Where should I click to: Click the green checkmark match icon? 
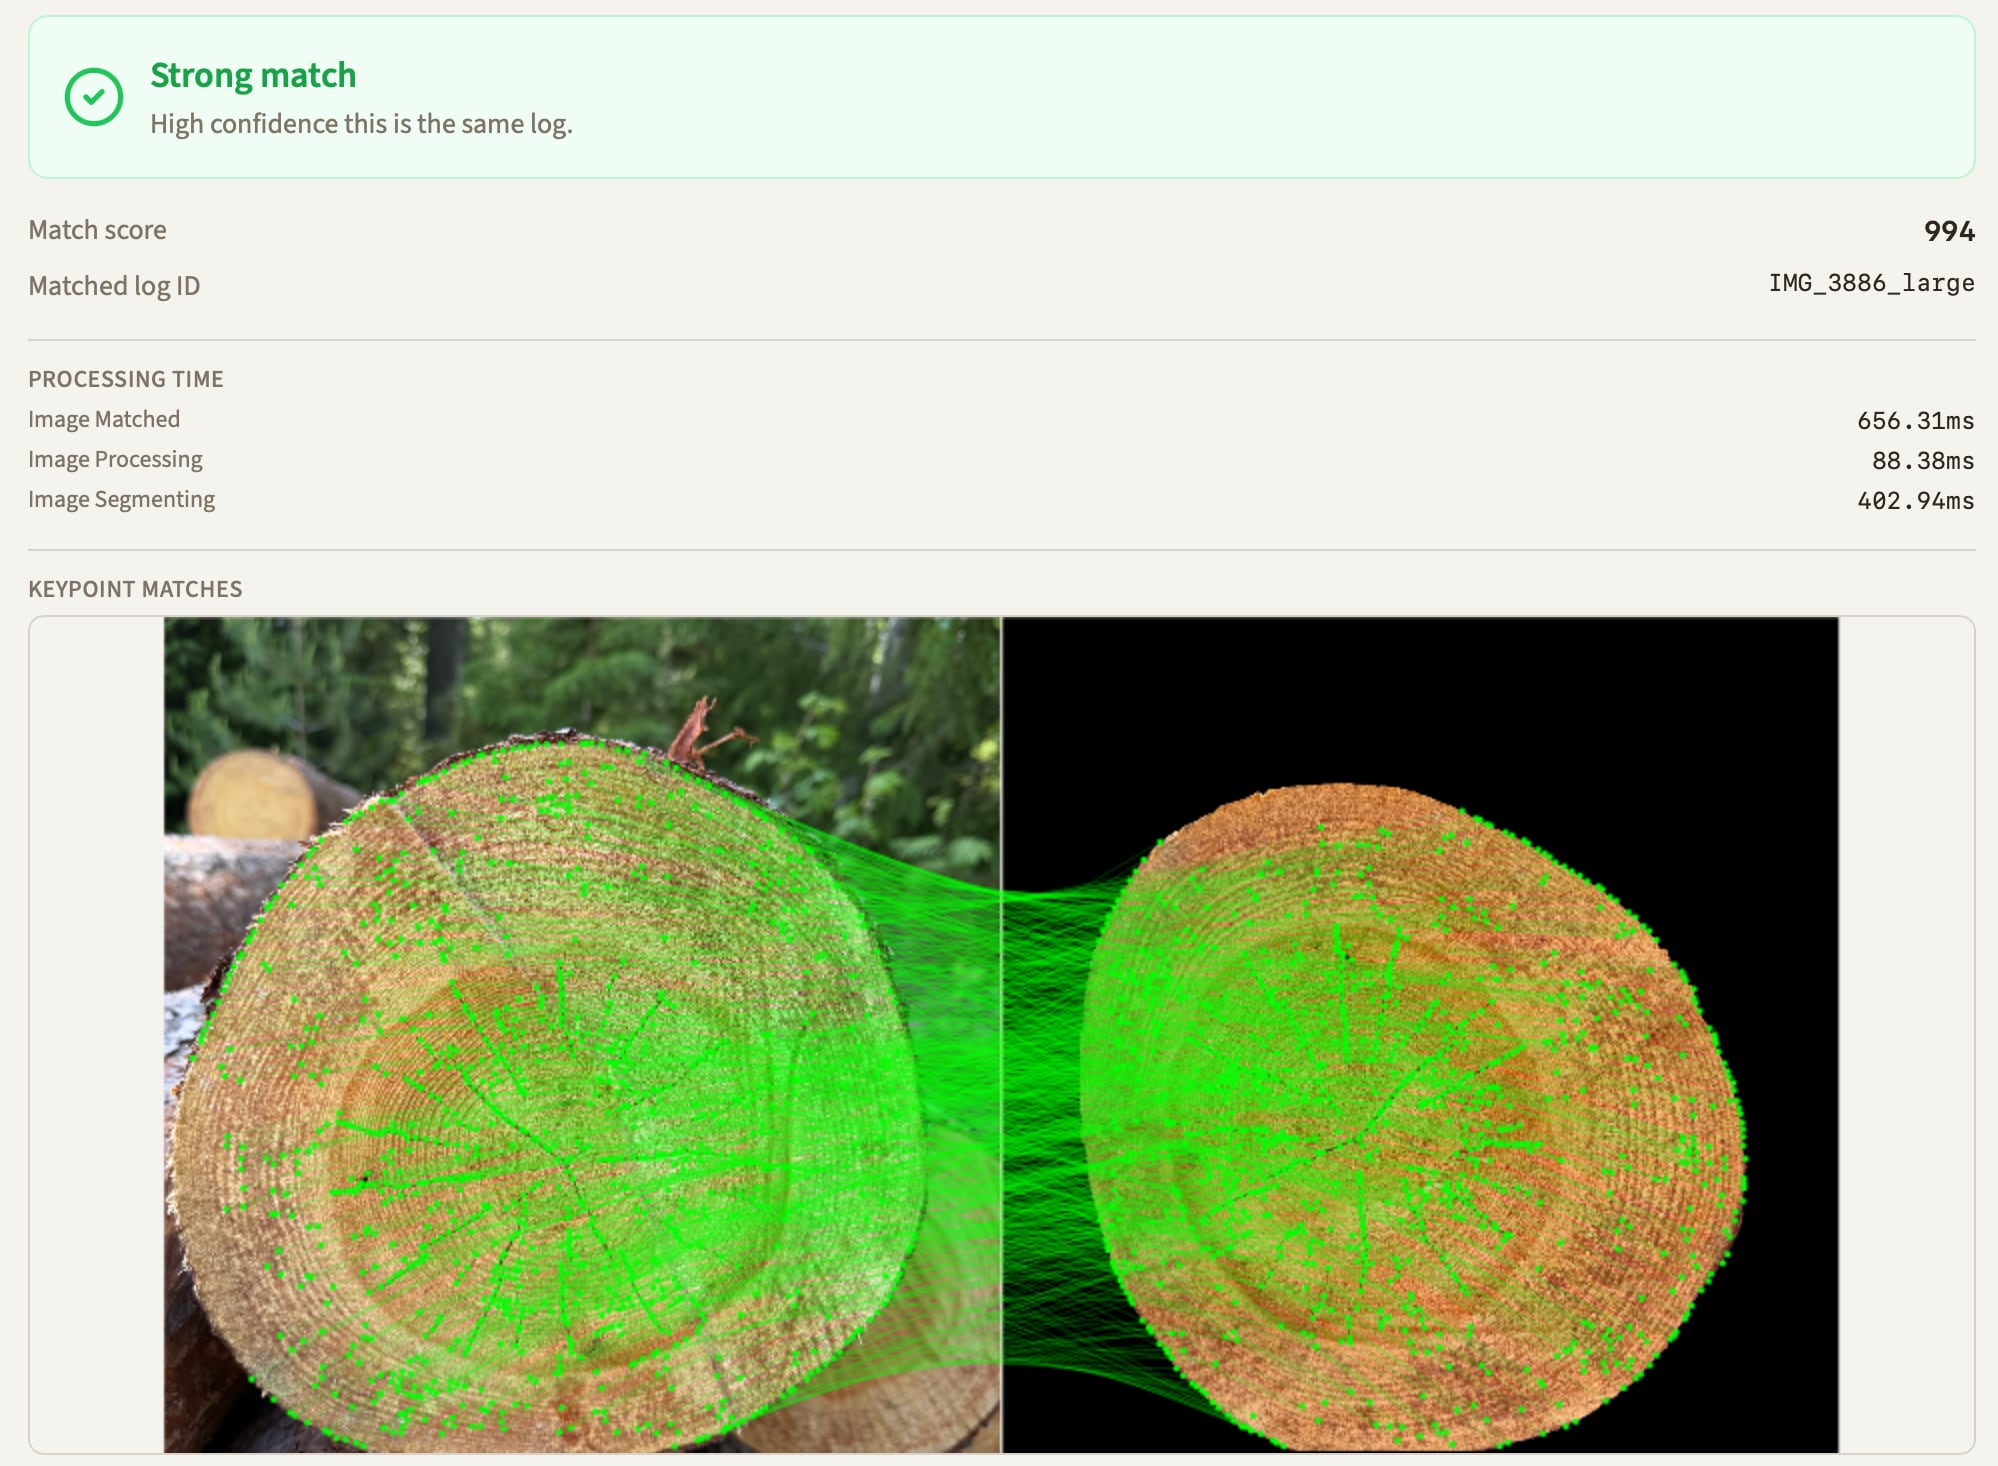(94, 97)
